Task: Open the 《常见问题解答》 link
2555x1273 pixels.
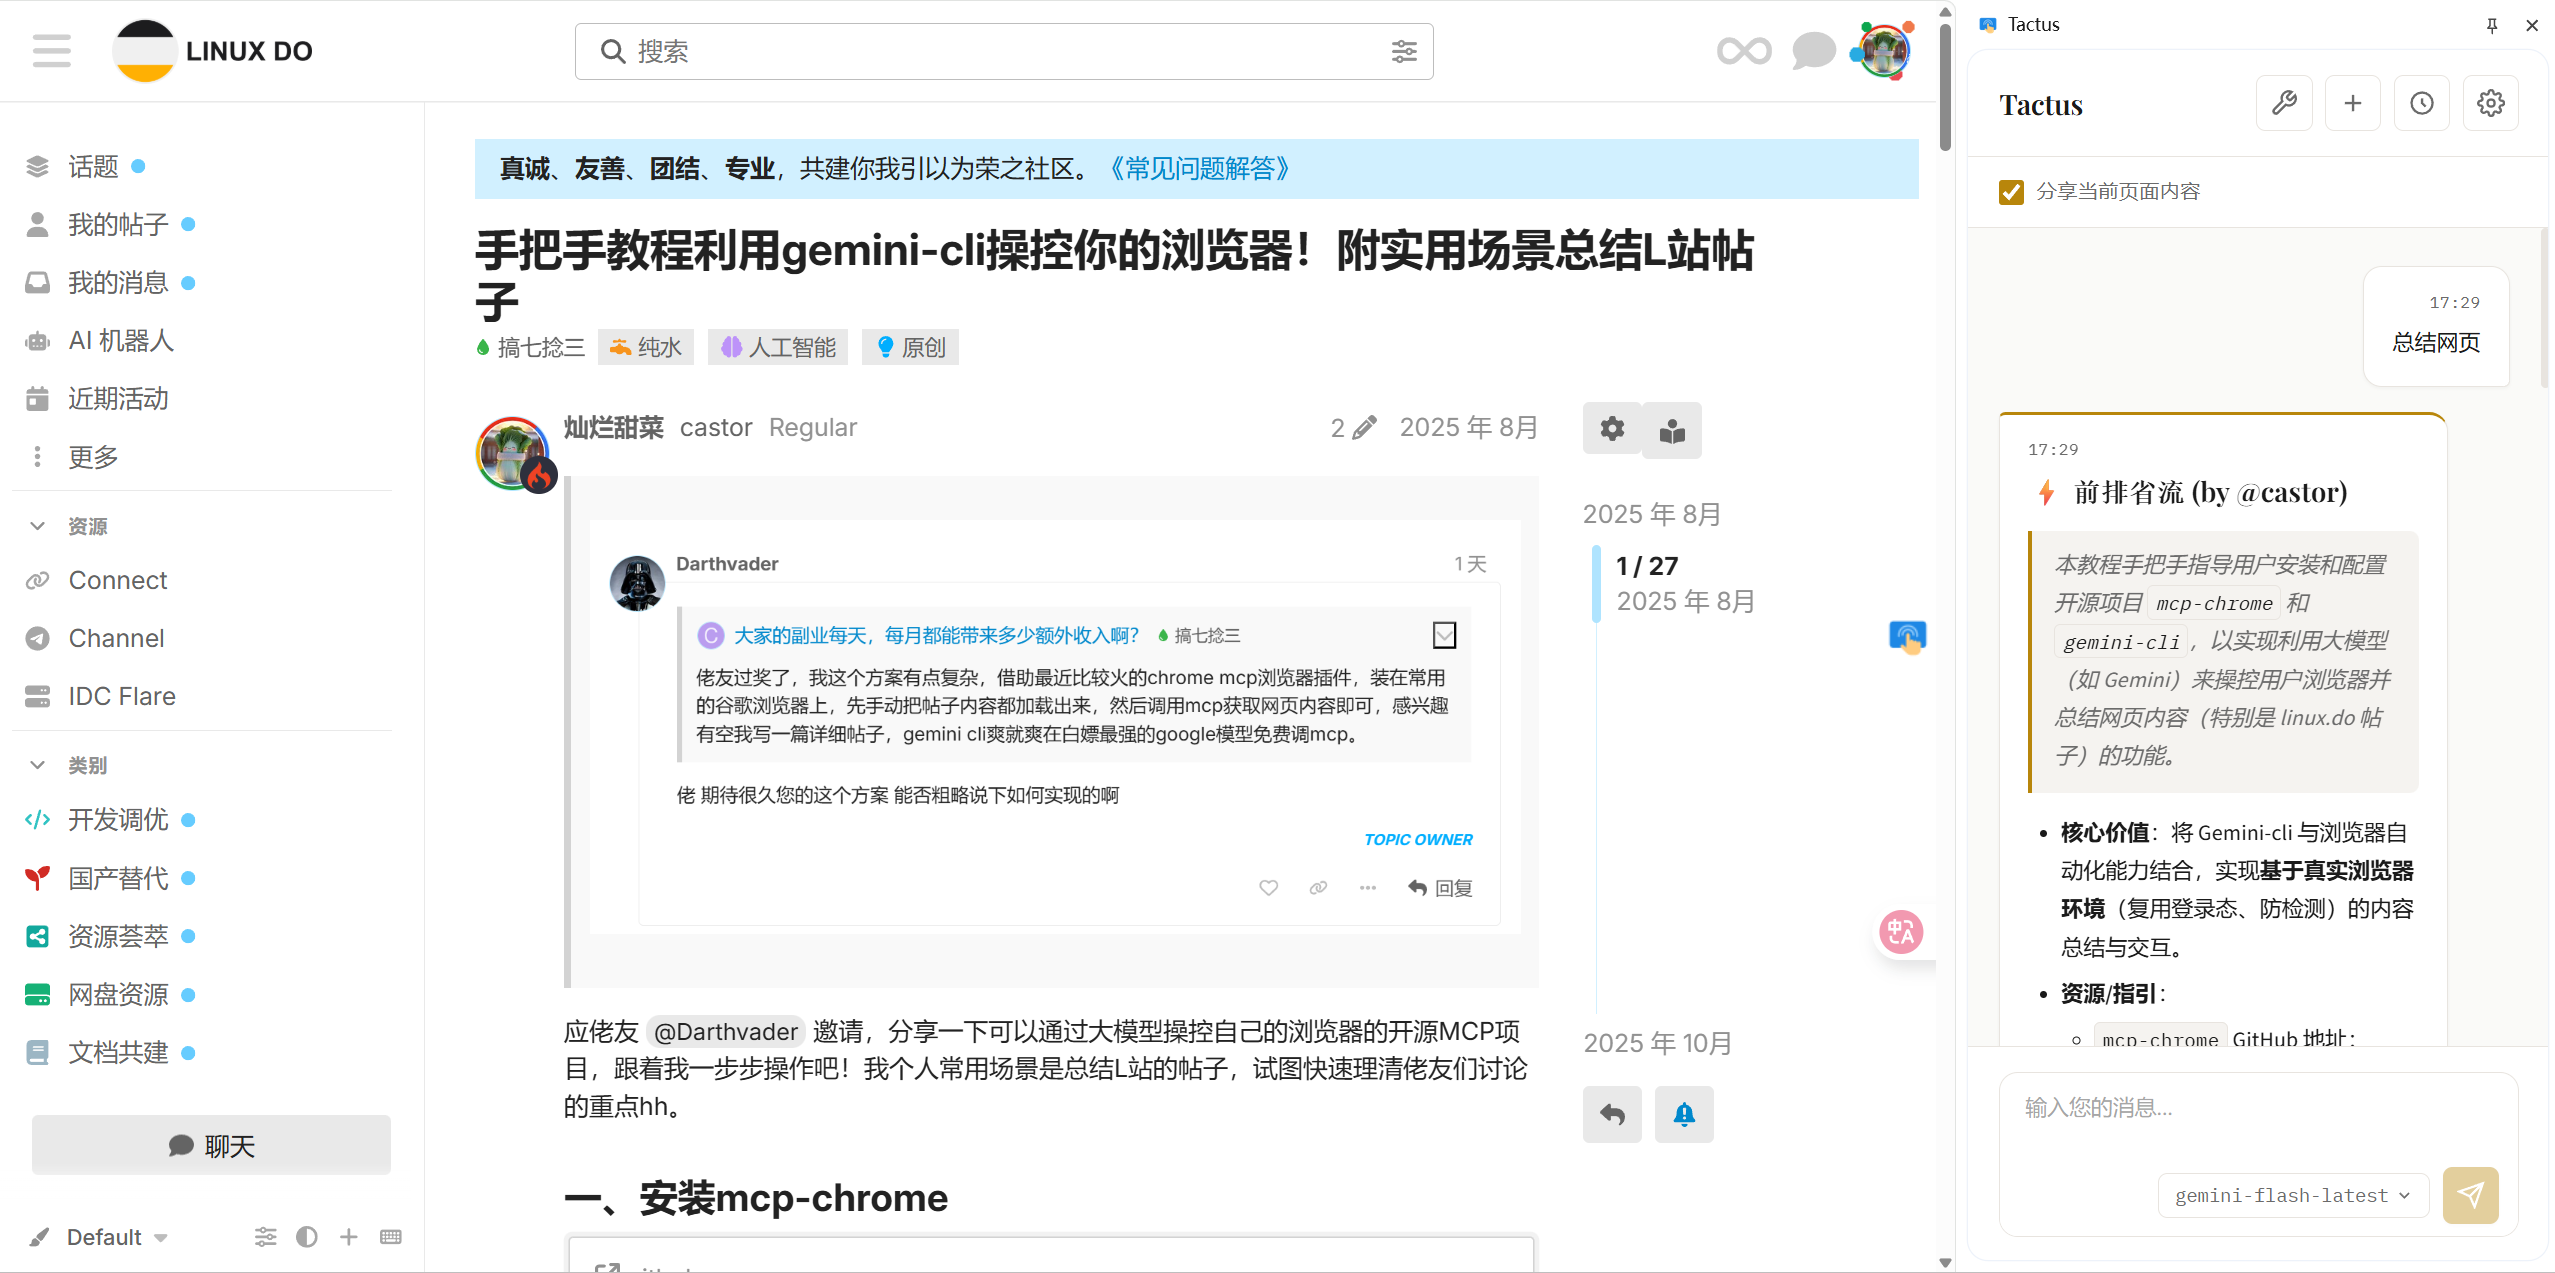Action: [1199, 168]
